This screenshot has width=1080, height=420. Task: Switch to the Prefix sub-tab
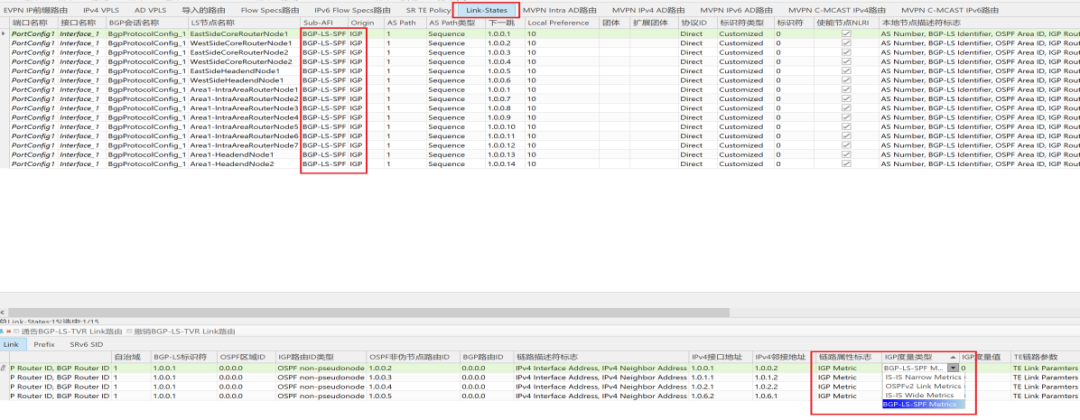click(44, 344)
